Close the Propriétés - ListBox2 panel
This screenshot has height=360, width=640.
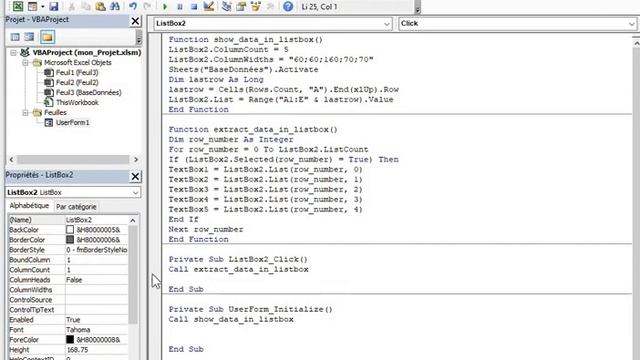point(135,176)
